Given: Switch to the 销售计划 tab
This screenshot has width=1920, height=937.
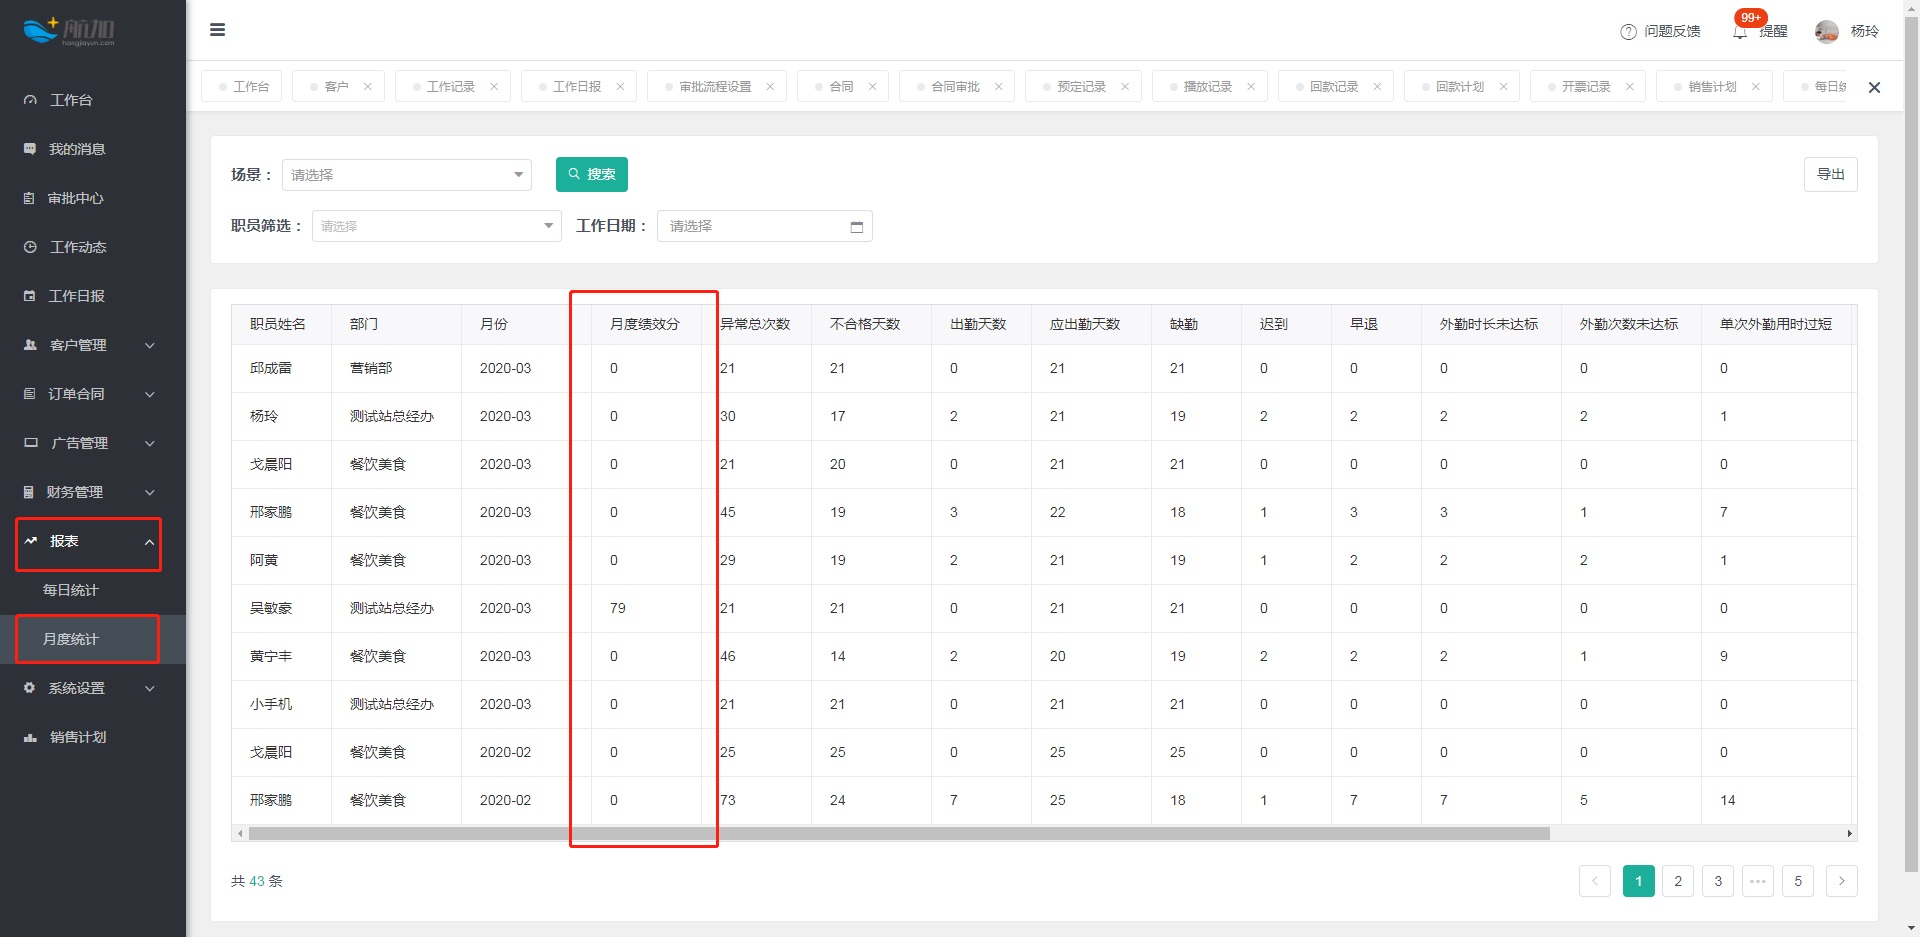Looking at the screenshot, I should pyautogui.click(x=1712, y=87).
